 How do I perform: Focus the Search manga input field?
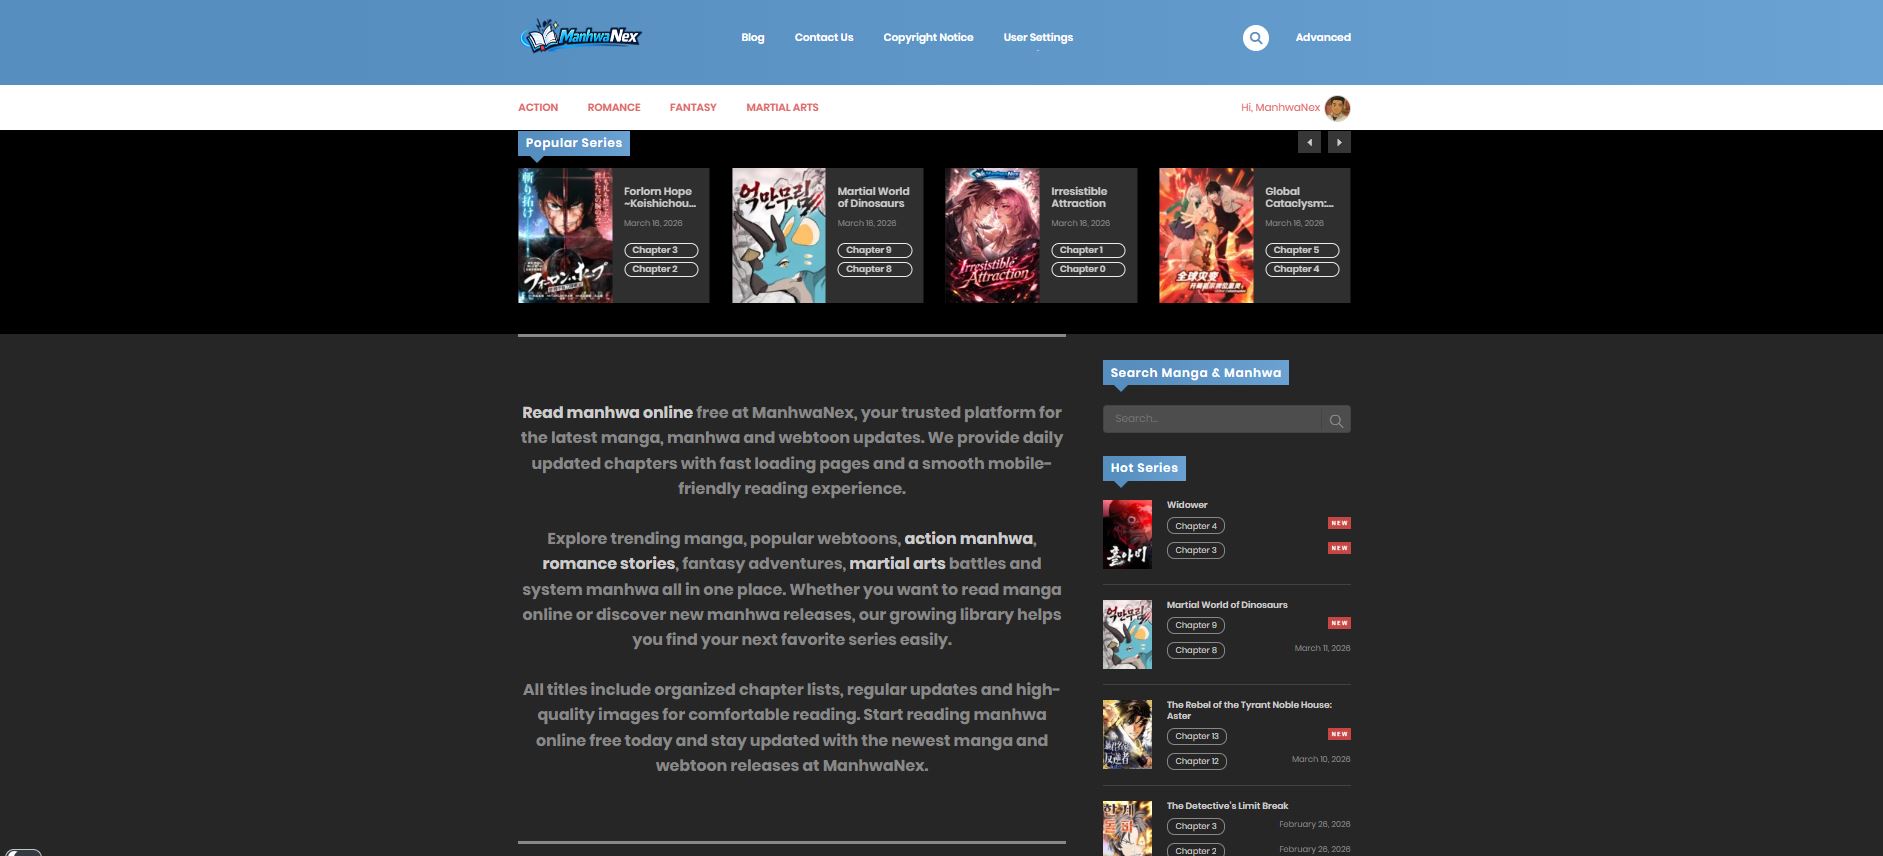(x=1212, y=419)
